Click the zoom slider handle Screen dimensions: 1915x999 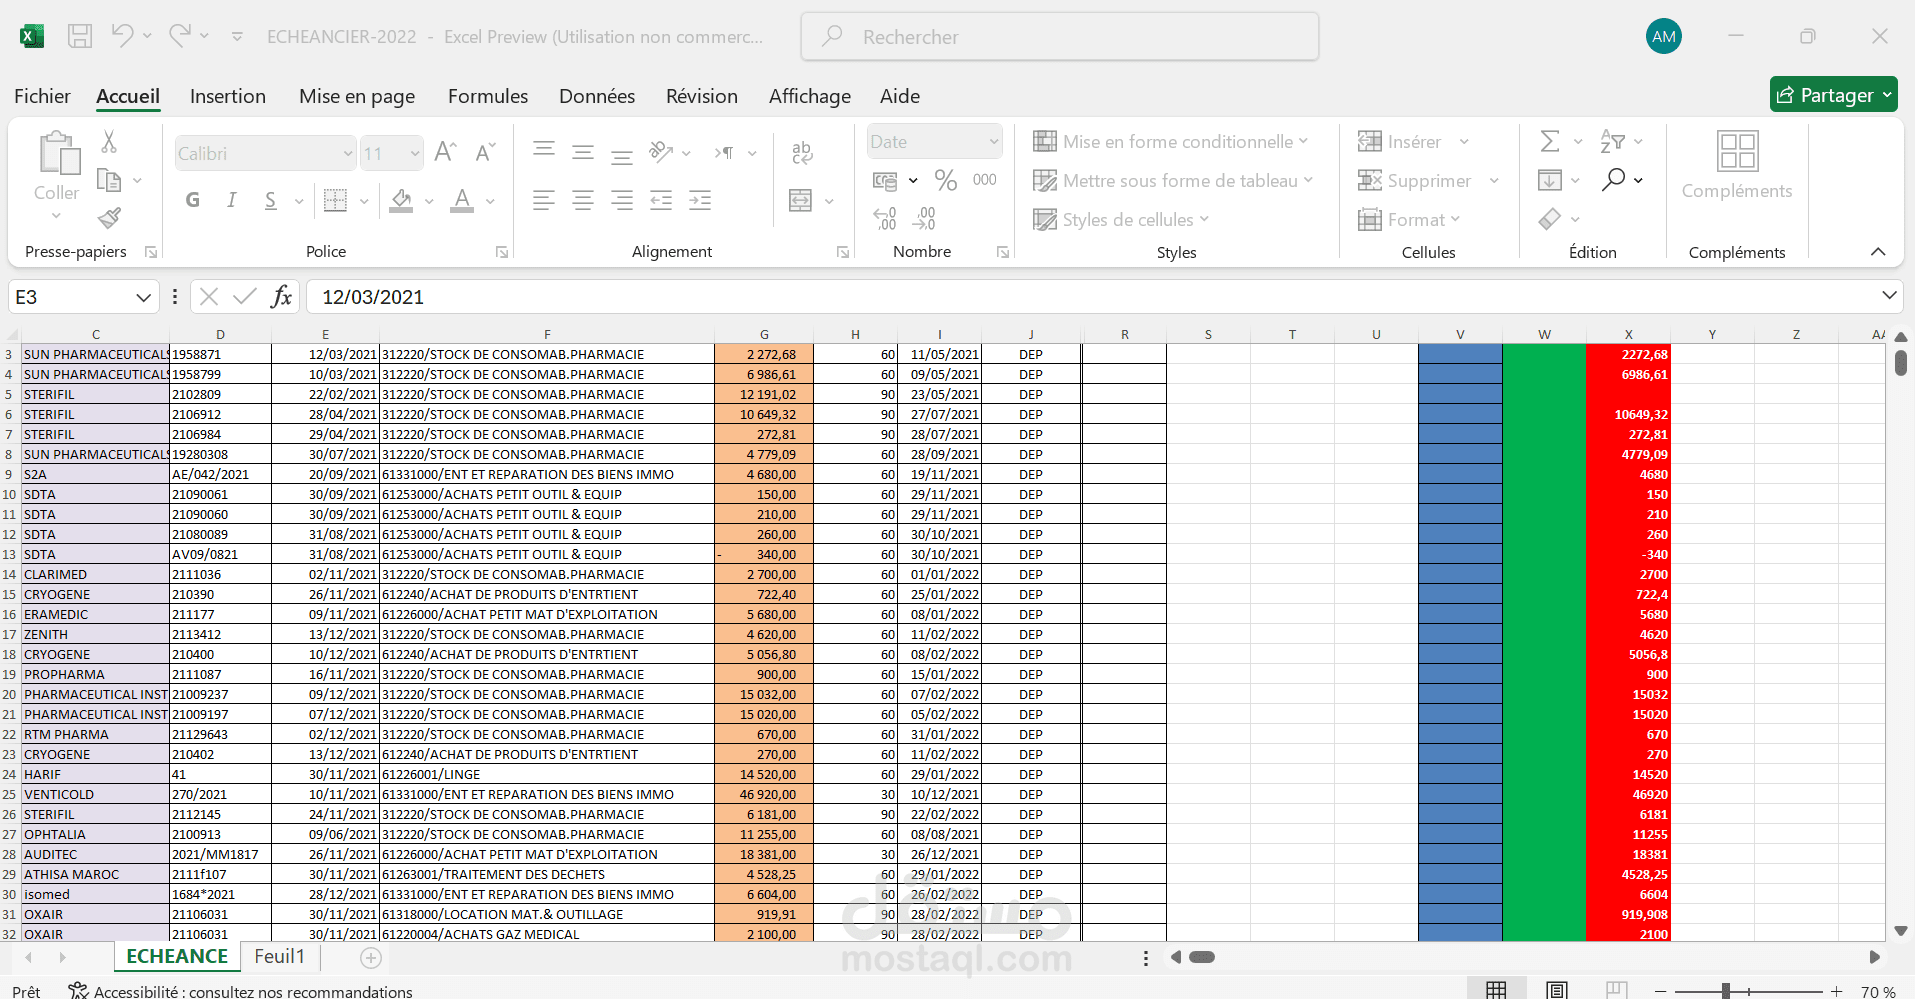tap(1726, 991)
